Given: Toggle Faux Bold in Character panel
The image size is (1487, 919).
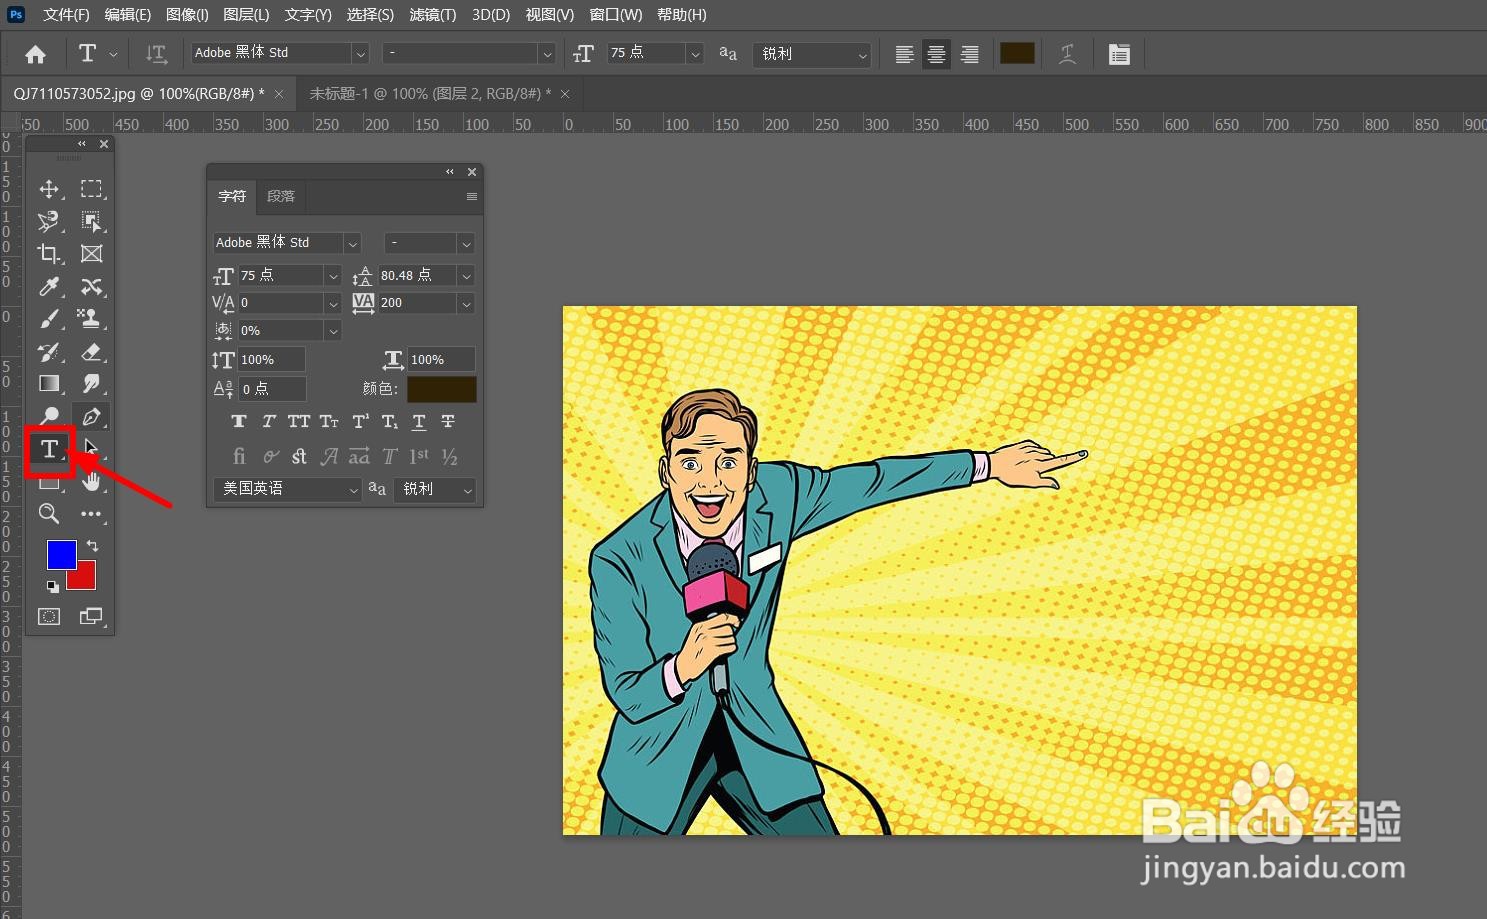Looking at the screenshot, I should tap(238, 422).
